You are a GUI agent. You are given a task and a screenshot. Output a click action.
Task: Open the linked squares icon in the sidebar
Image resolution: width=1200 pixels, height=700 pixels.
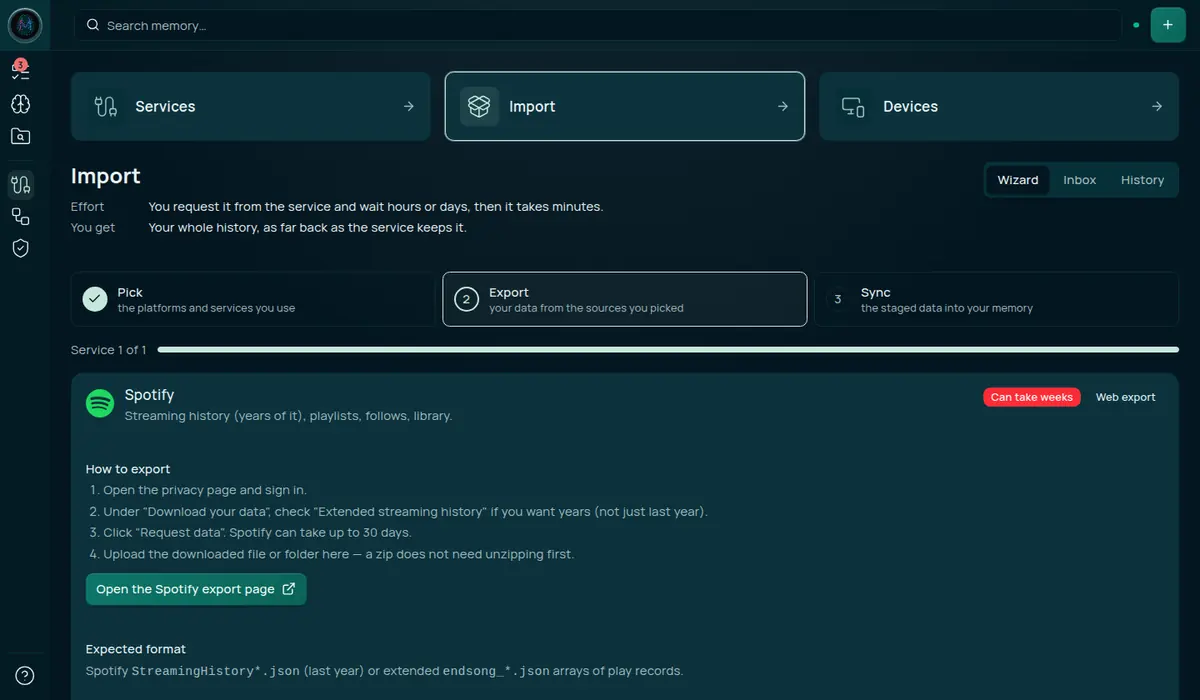point(20,216)
